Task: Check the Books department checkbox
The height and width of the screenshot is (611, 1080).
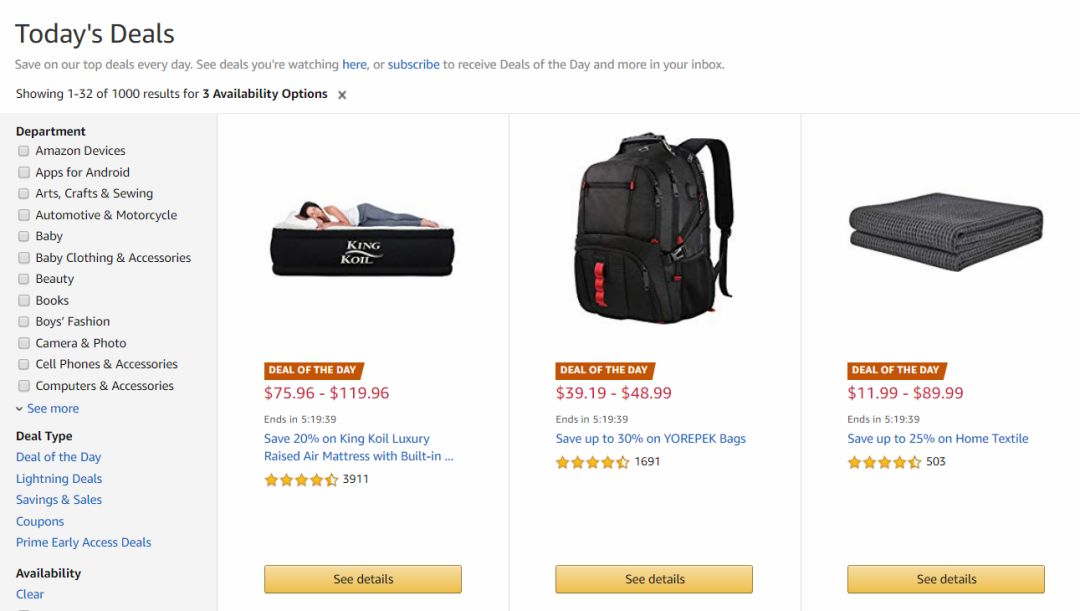Action: (24, 300)
